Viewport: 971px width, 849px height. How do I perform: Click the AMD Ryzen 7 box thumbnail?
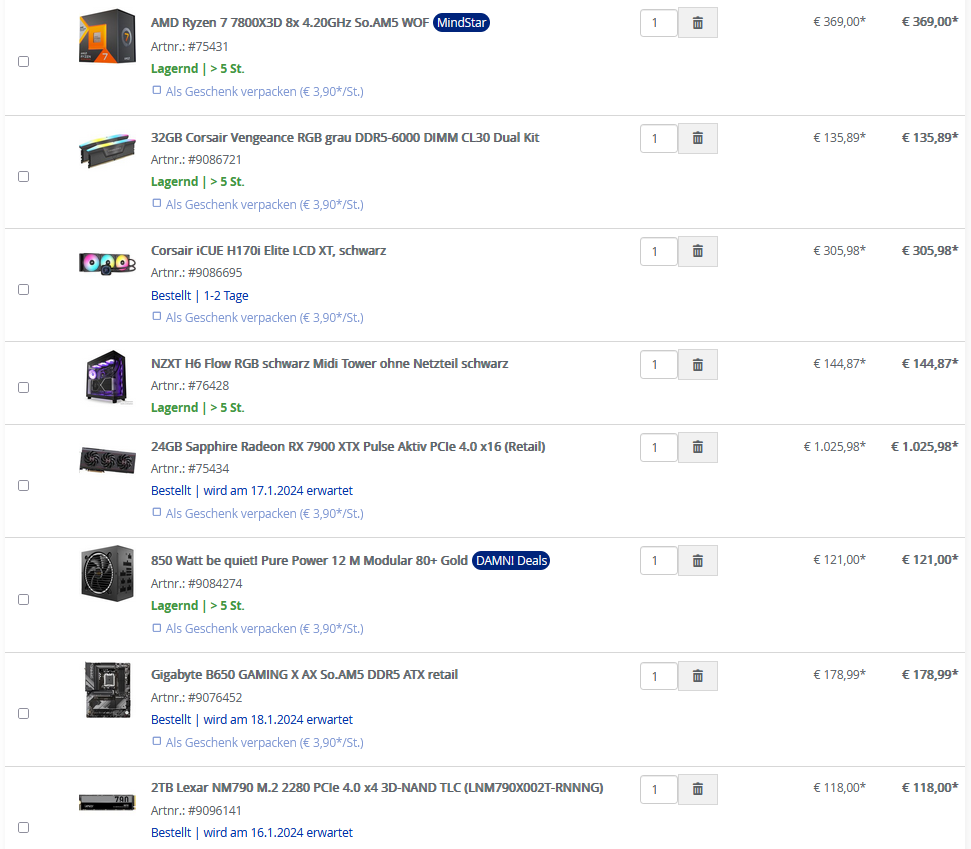(108, 36)
